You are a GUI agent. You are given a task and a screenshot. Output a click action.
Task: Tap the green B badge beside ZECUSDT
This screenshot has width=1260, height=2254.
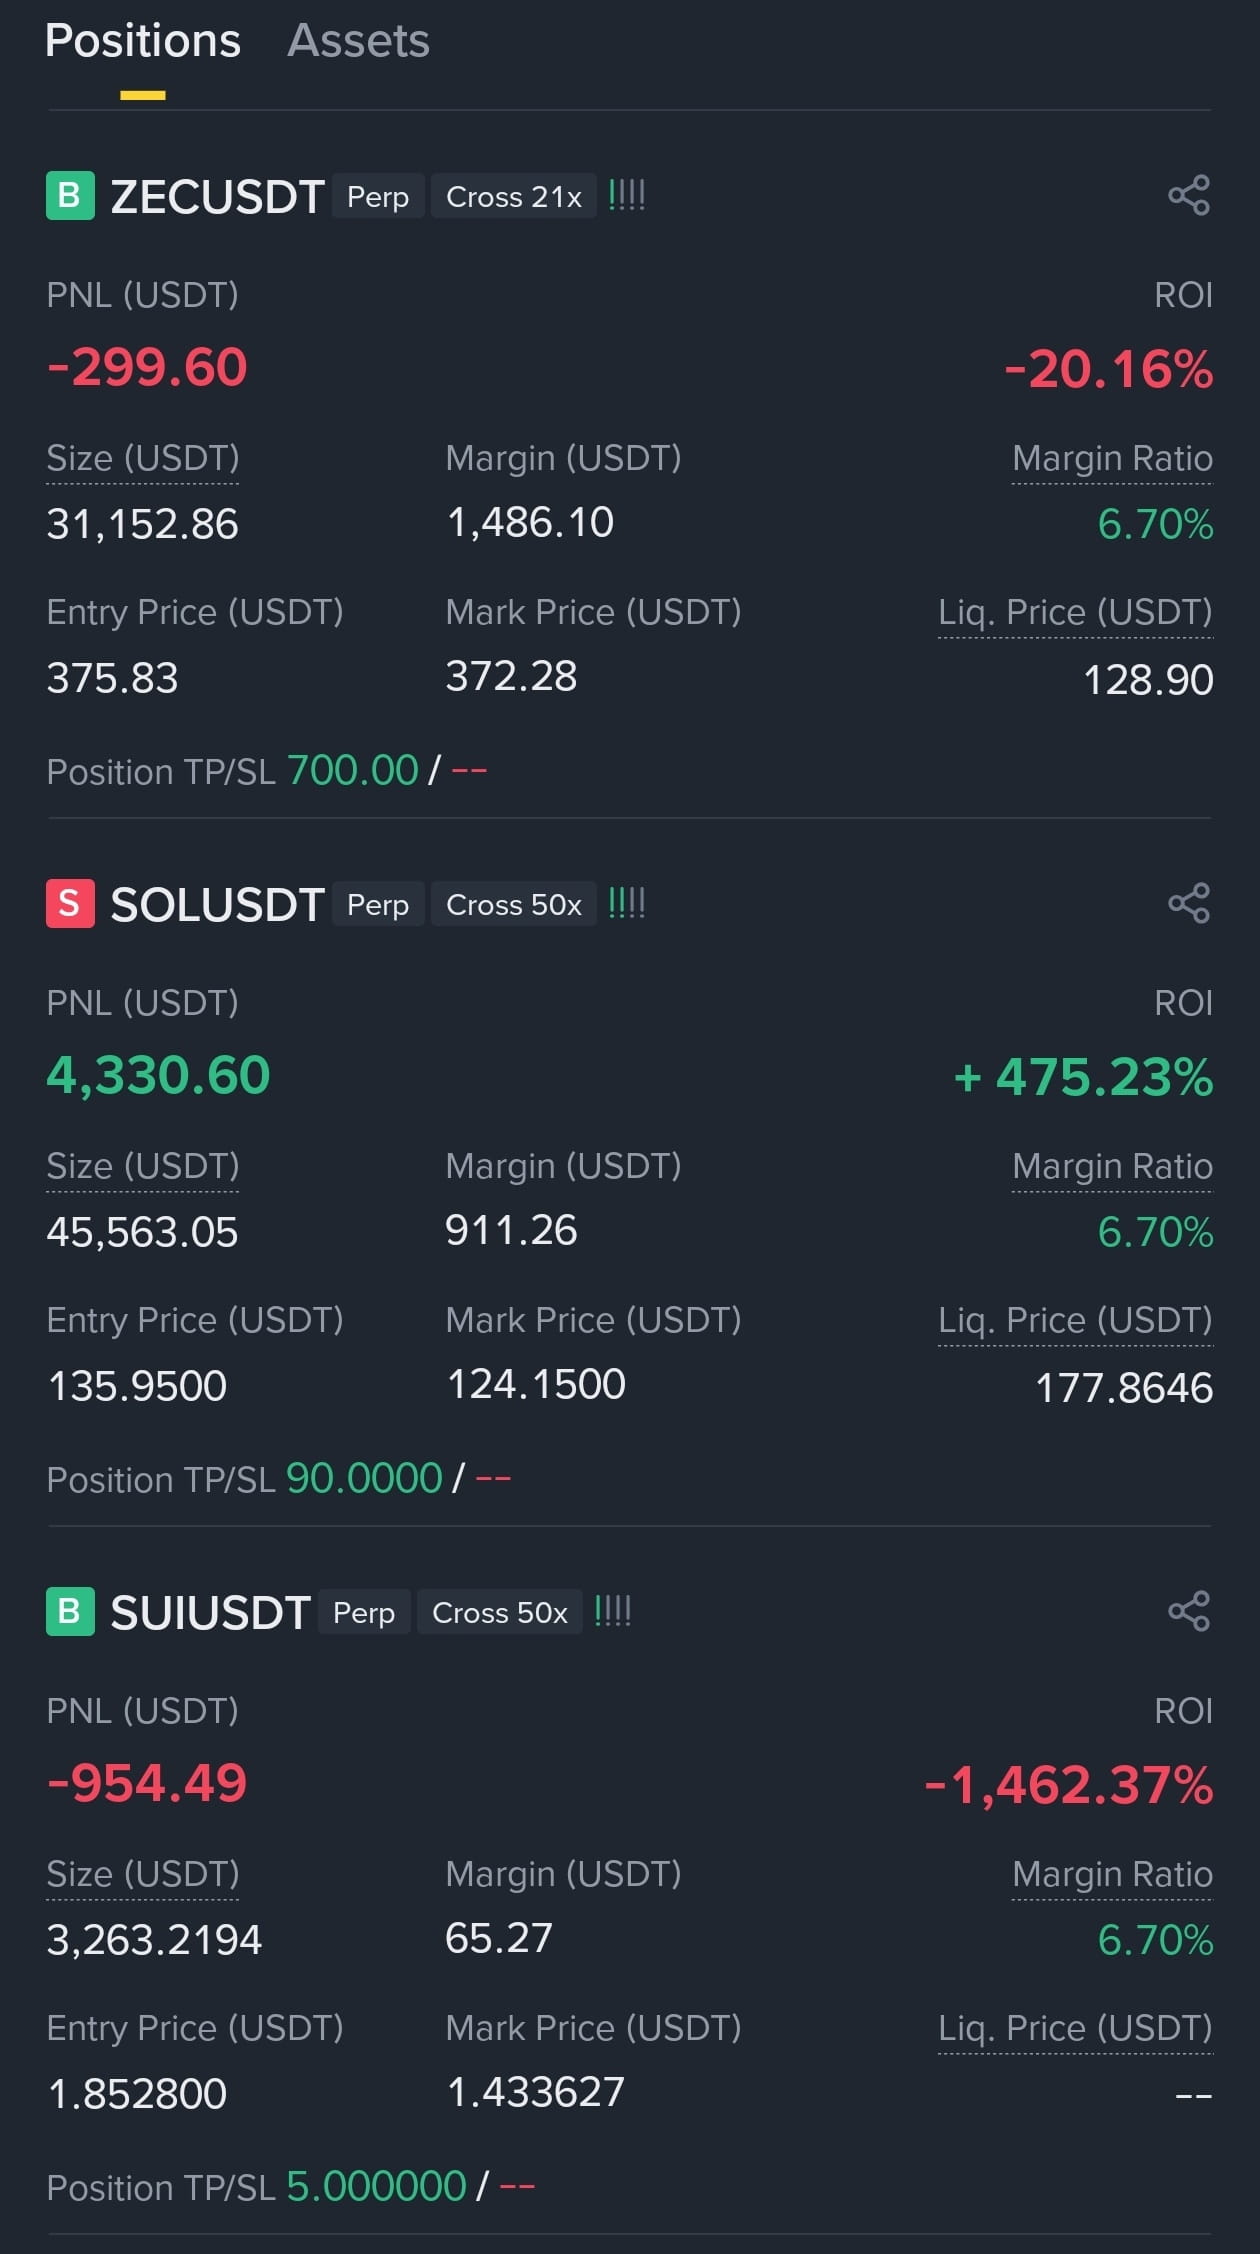click(x=70, y=195)
